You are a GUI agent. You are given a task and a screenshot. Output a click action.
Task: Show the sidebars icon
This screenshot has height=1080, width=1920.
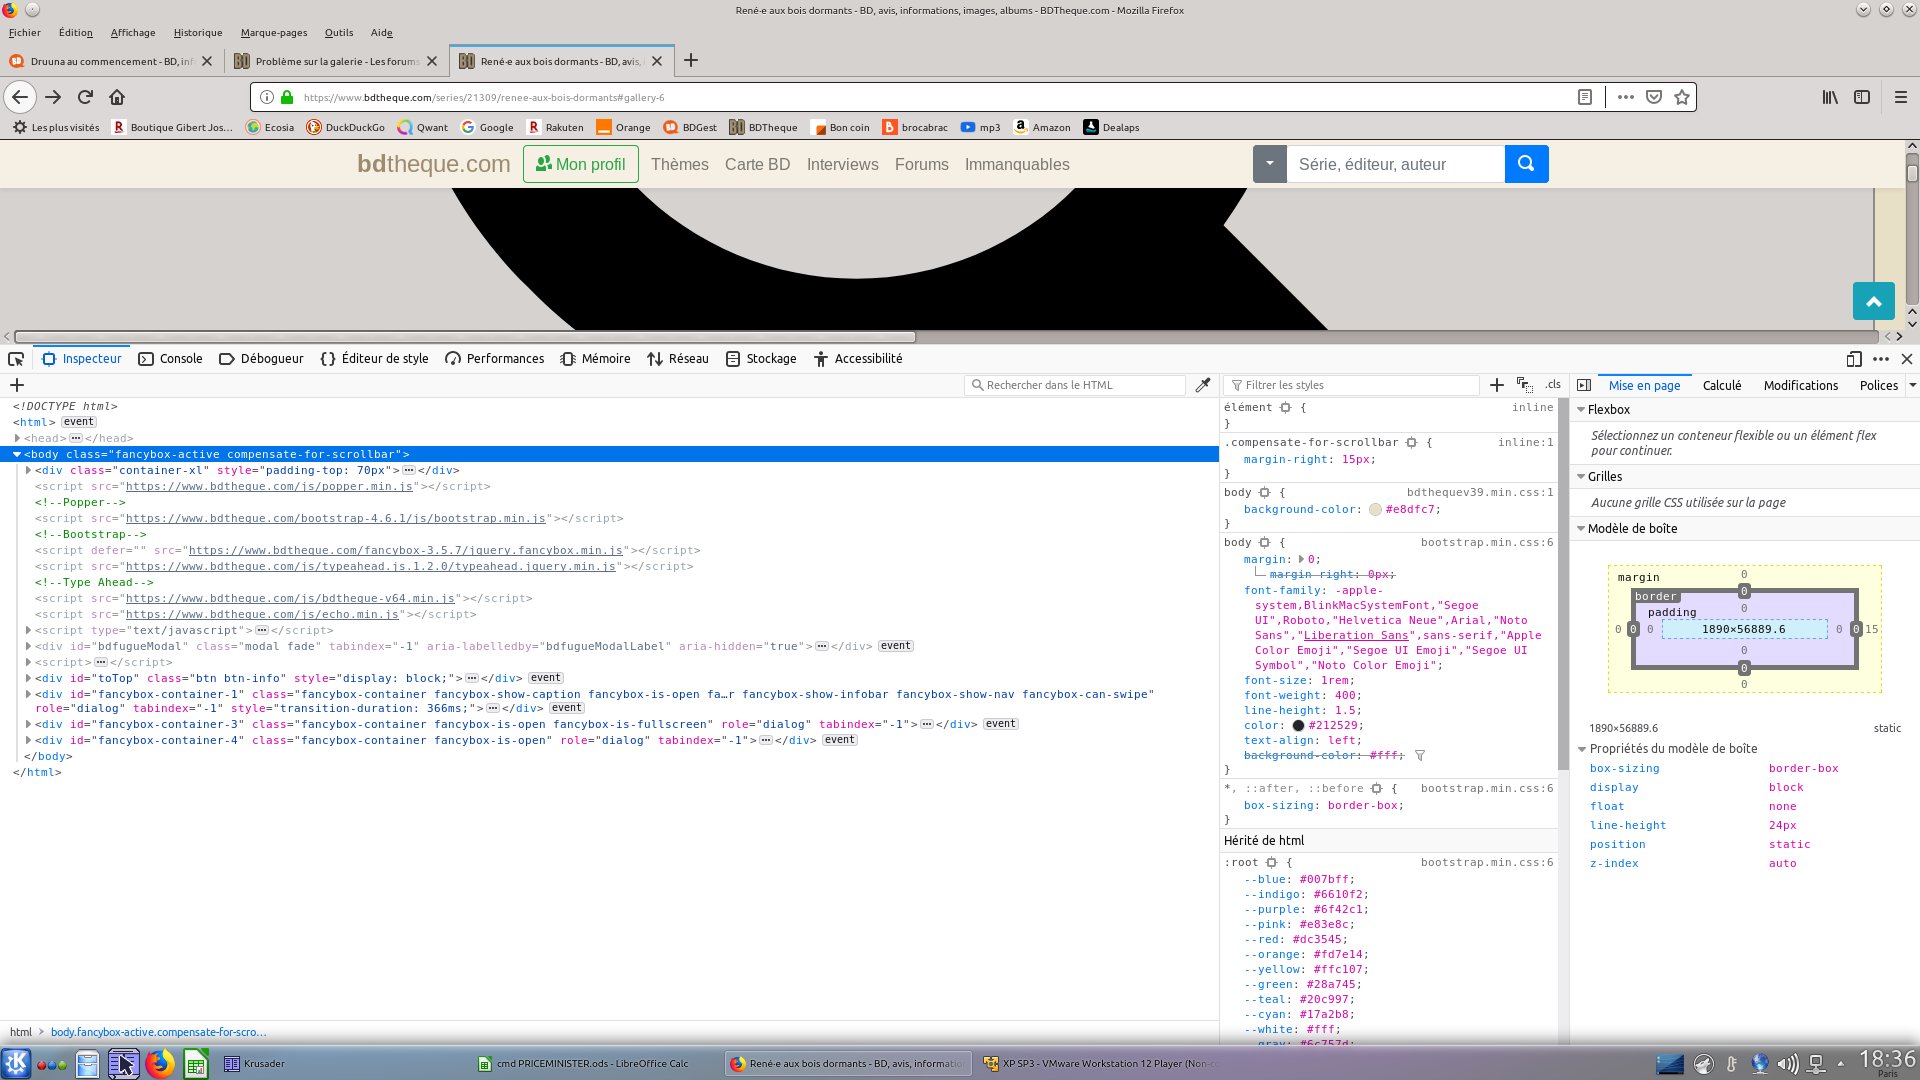click(x=1862, y=97)
